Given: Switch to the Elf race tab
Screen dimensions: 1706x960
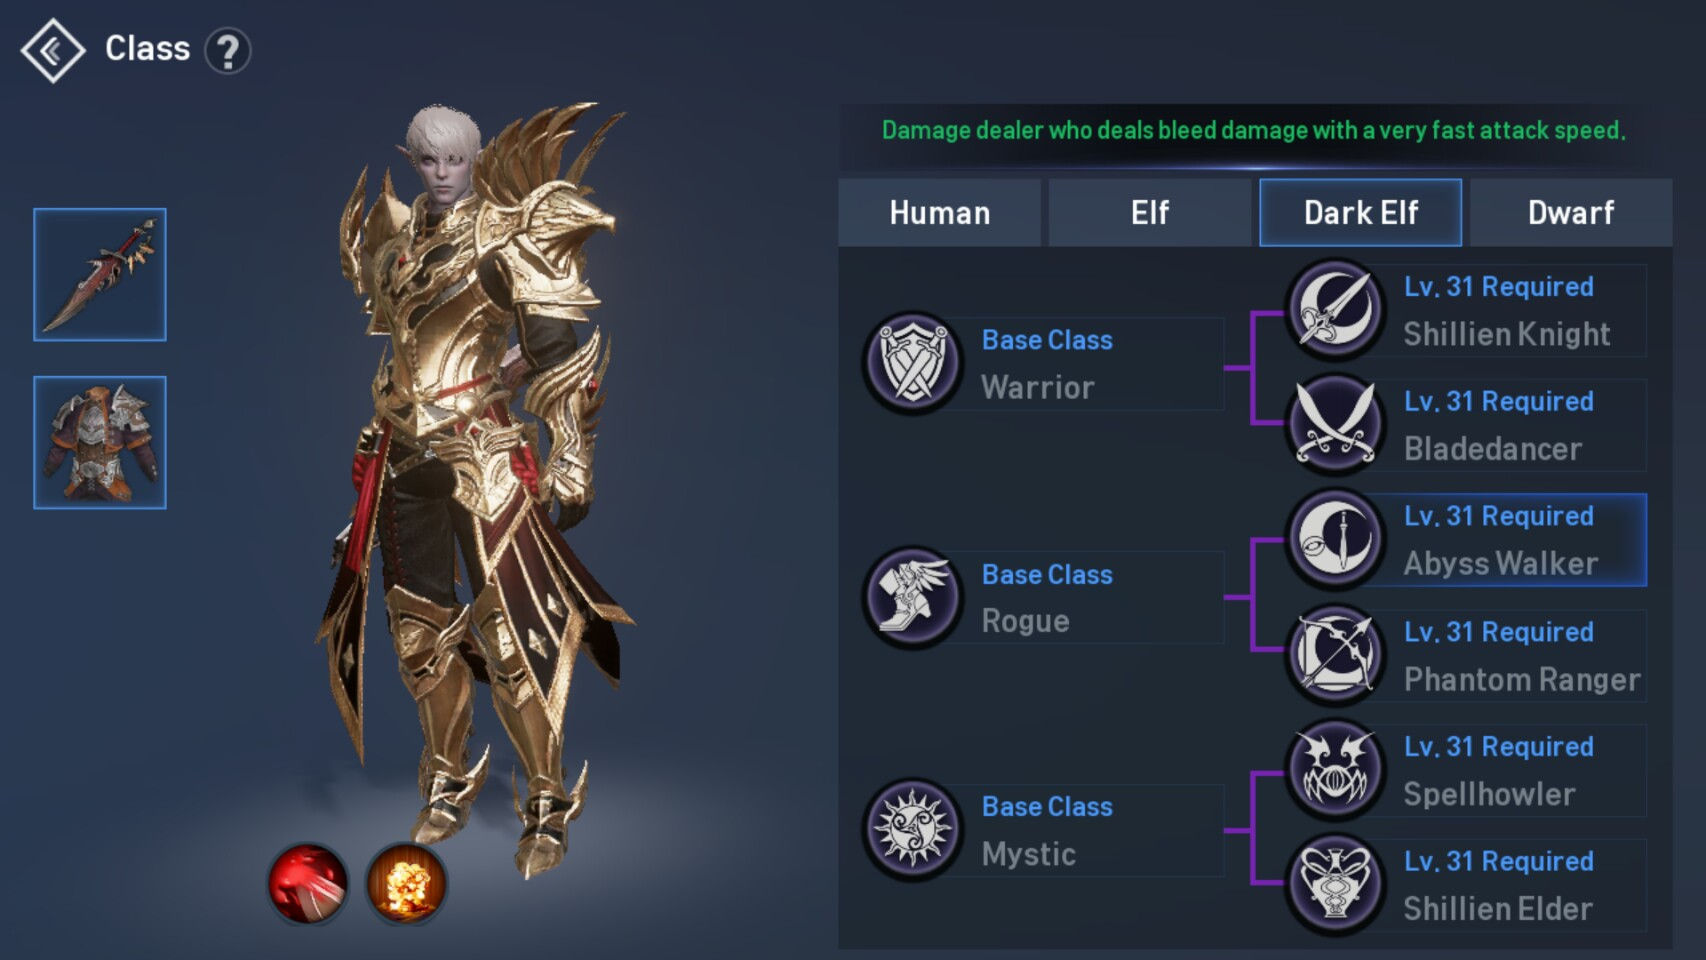Looking at the screenshot, I should click(1150, 213).
